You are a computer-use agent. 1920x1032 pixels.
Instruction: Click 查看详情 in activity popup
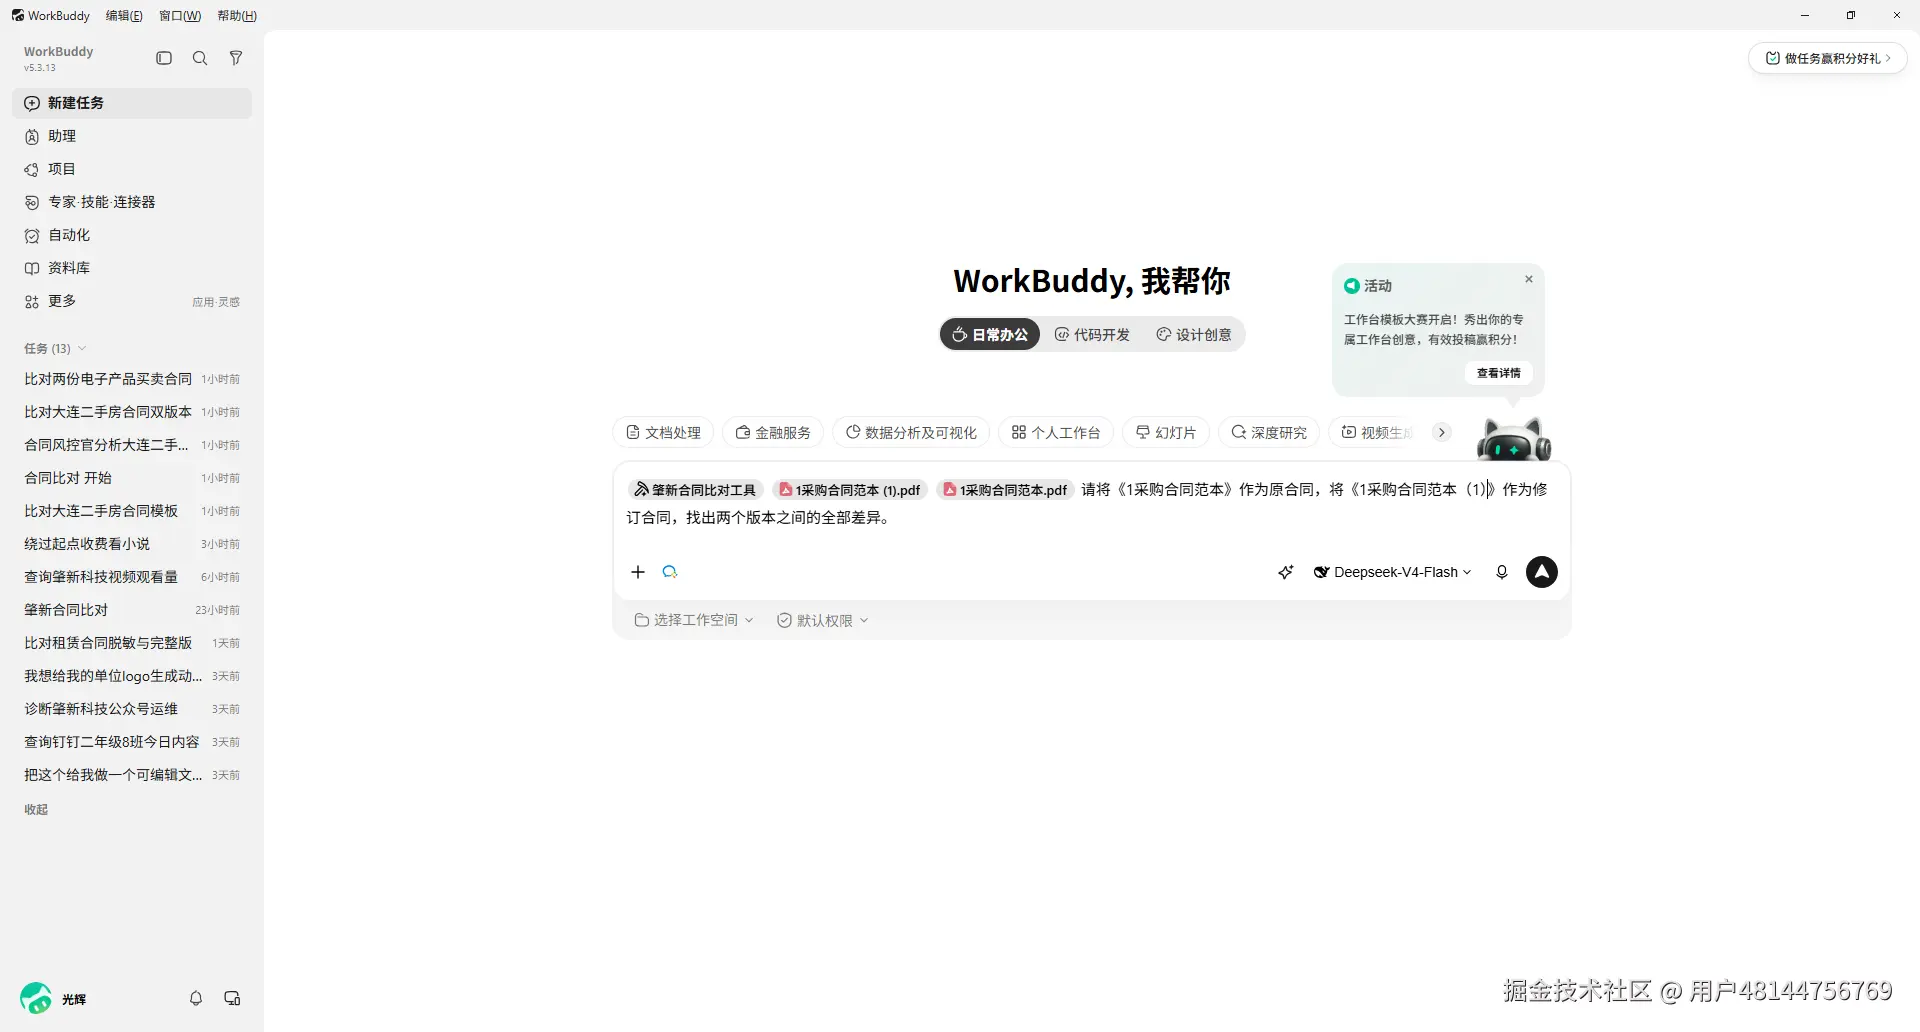point(1499,373)
